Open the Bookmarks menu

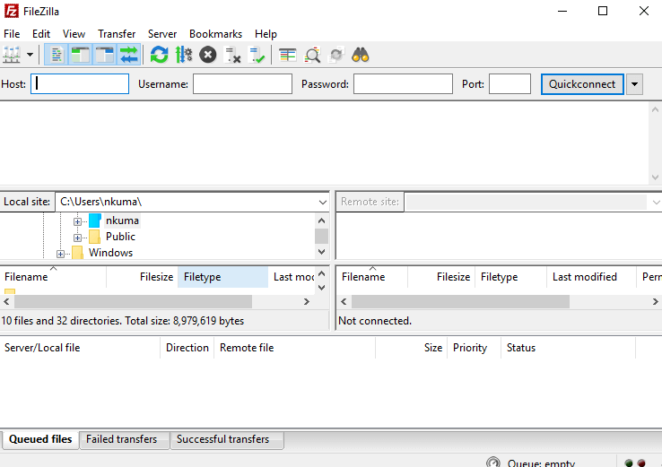[216, 34]
